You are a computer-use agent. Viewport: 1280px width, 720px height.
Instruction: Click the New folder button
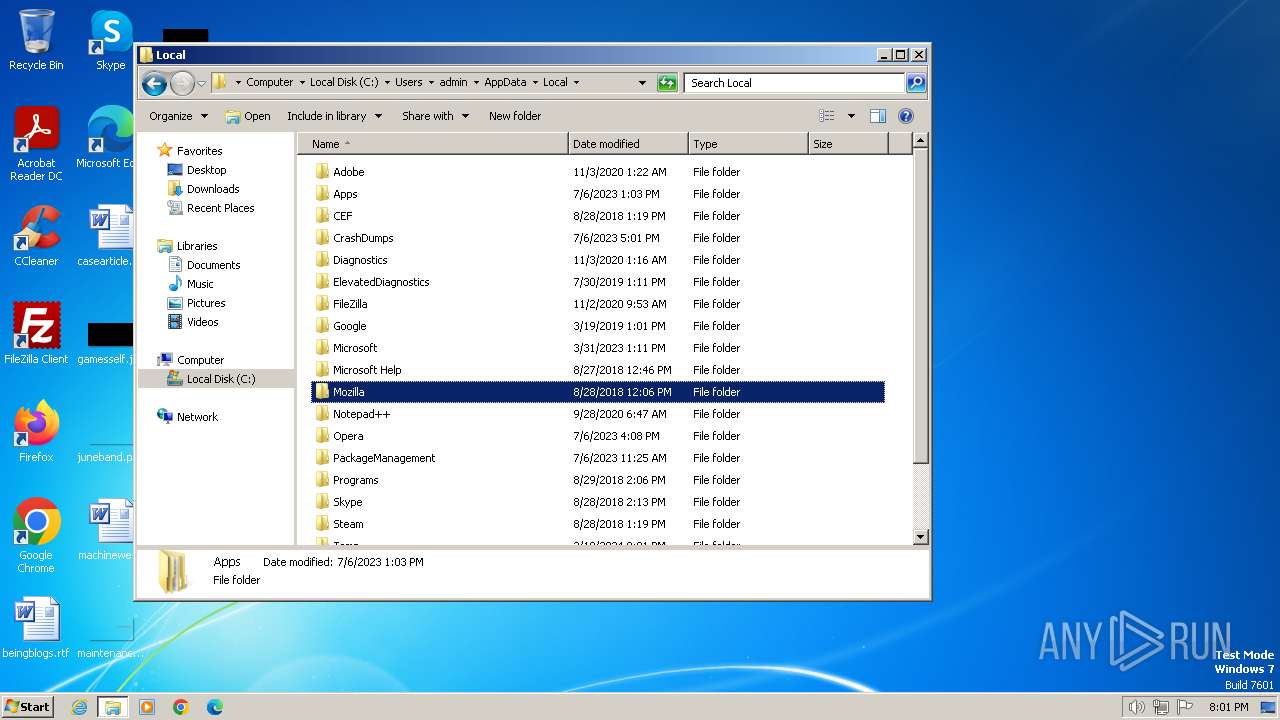[x=515, y=116]
